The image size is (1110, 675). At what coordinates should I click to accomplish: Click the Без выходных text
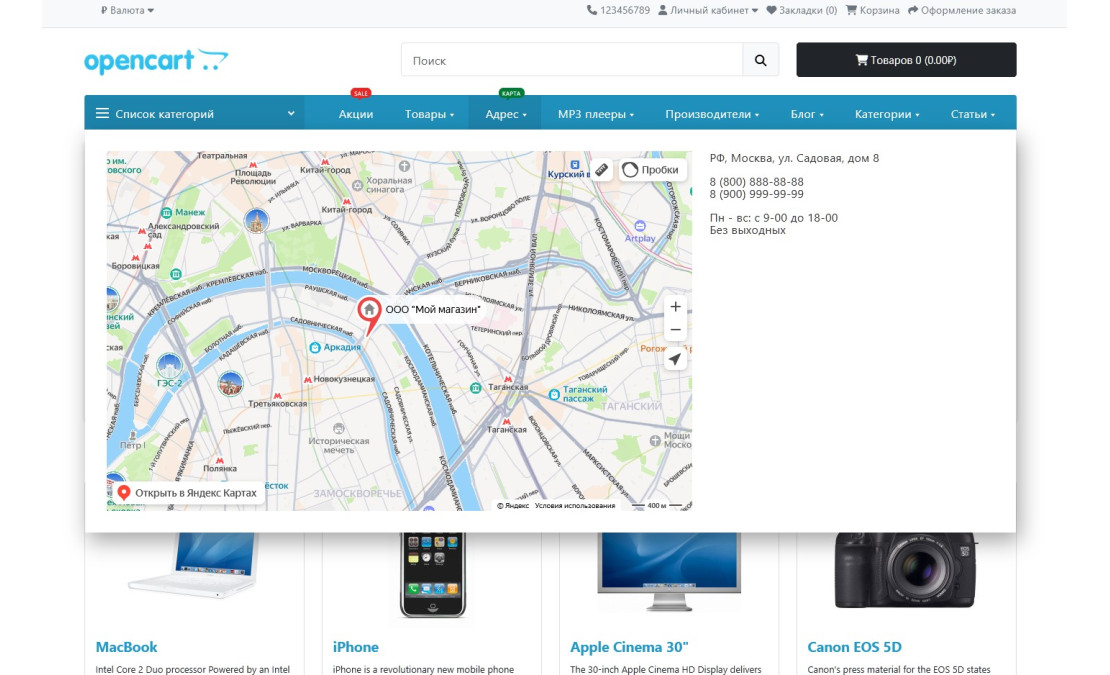tap(748, 230)
